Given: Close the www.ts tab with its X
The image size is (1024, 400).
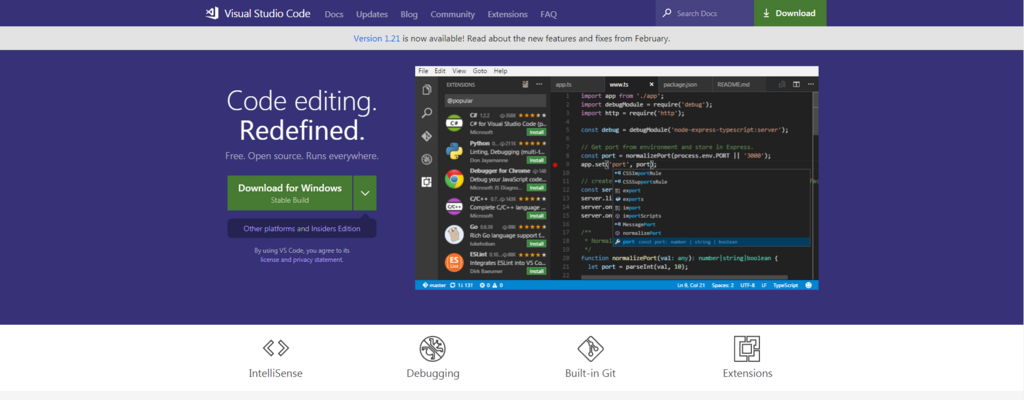Looking at the screenshot, I should (x=651, y=84).
